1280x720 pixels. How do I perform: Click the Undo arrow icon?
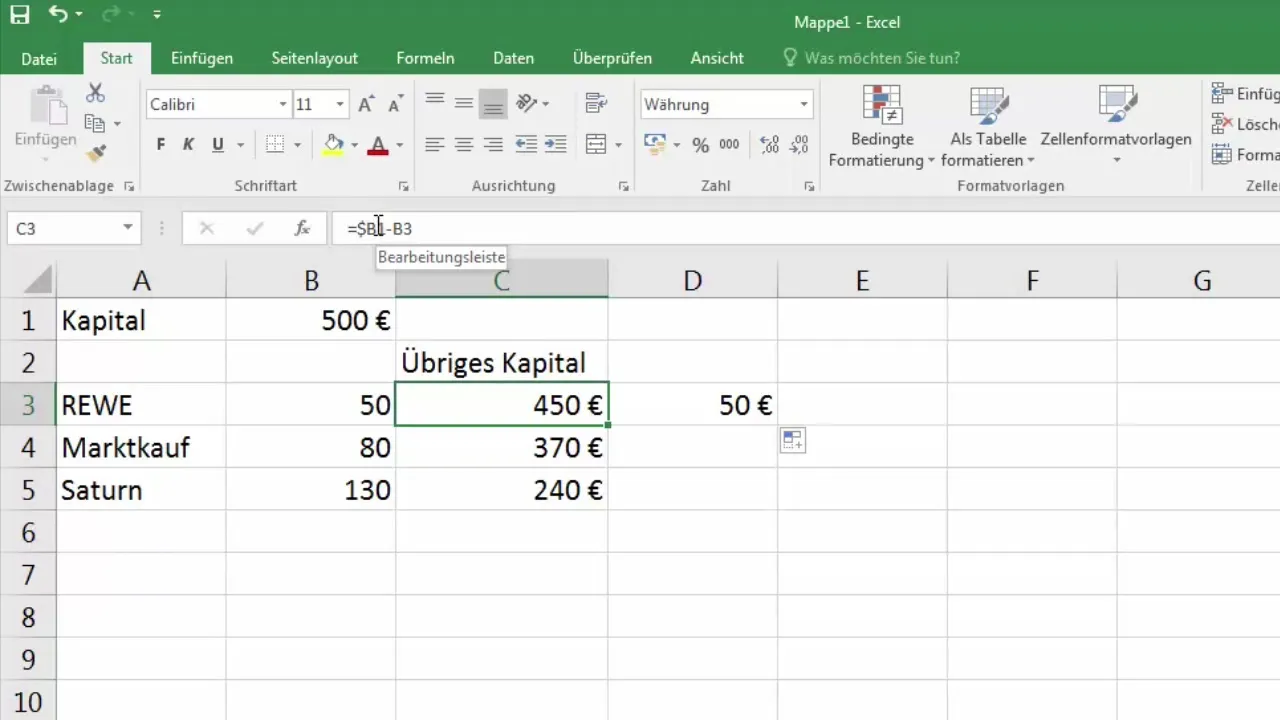click(x=59, y=16)
